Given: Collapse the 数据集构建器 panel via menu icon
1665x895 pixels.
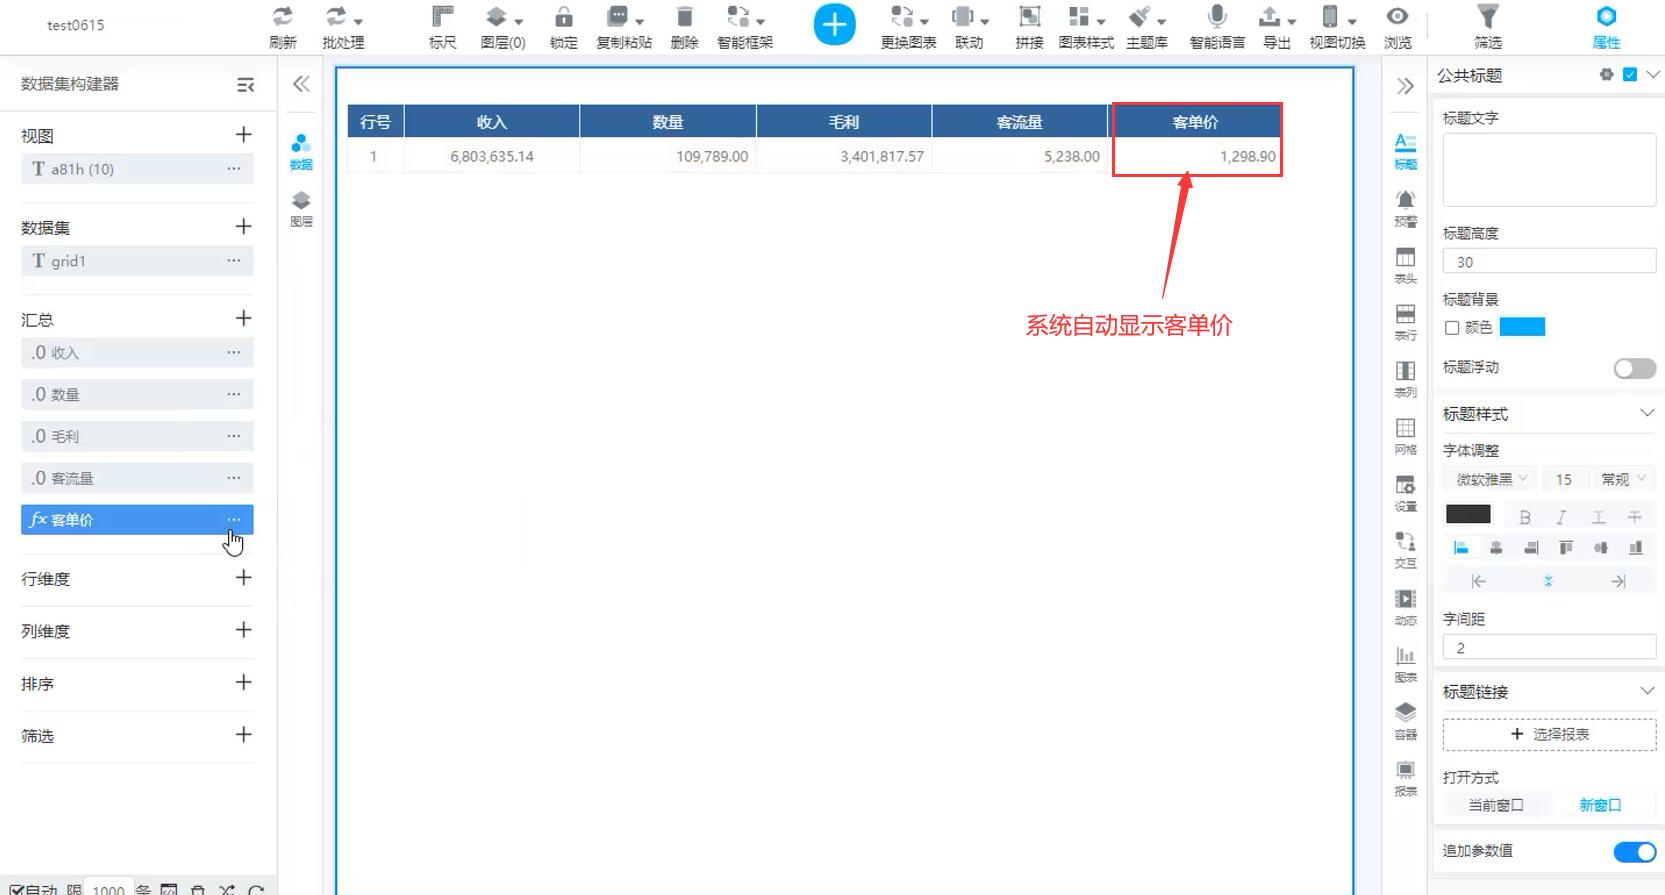Looking at the screenshot, I should 245,85.
